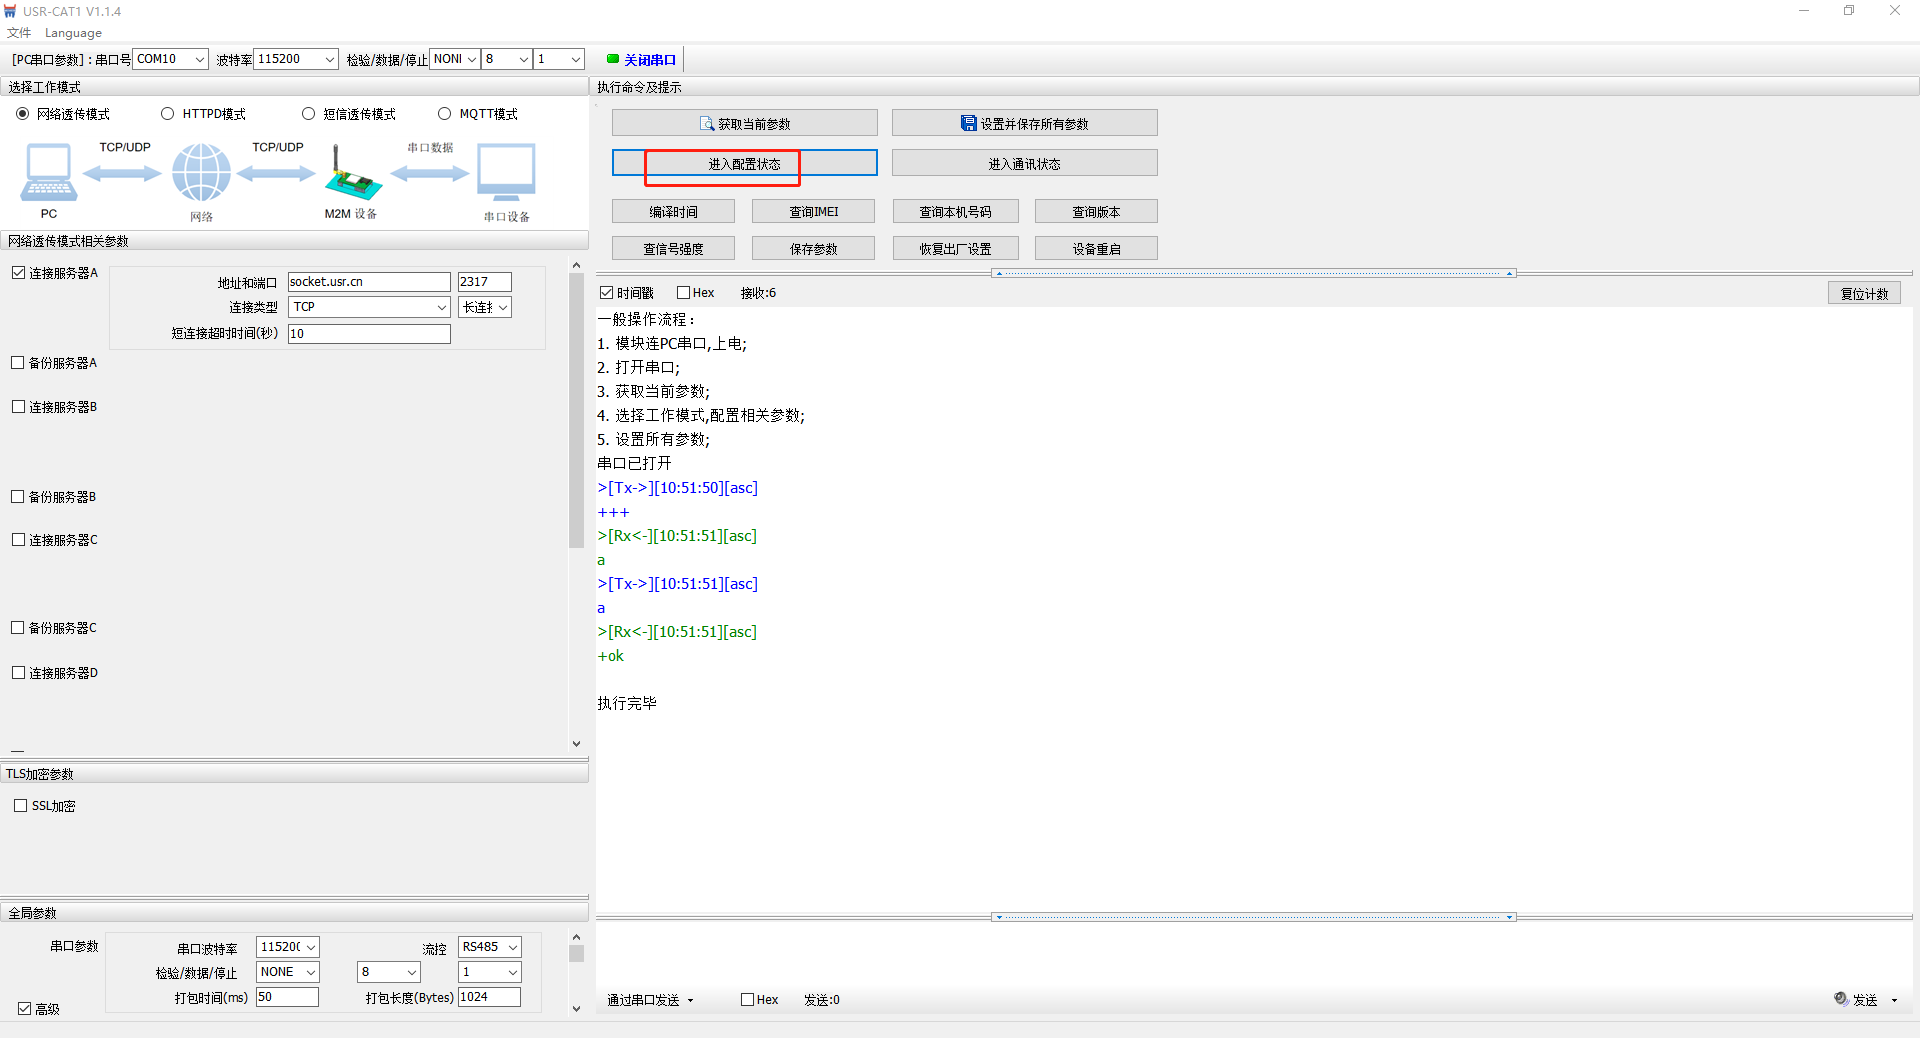Viewport: 1920px width, 1038px height.
Task: Click the PC computer icon in diagram
Action: [x=48, y=172]
